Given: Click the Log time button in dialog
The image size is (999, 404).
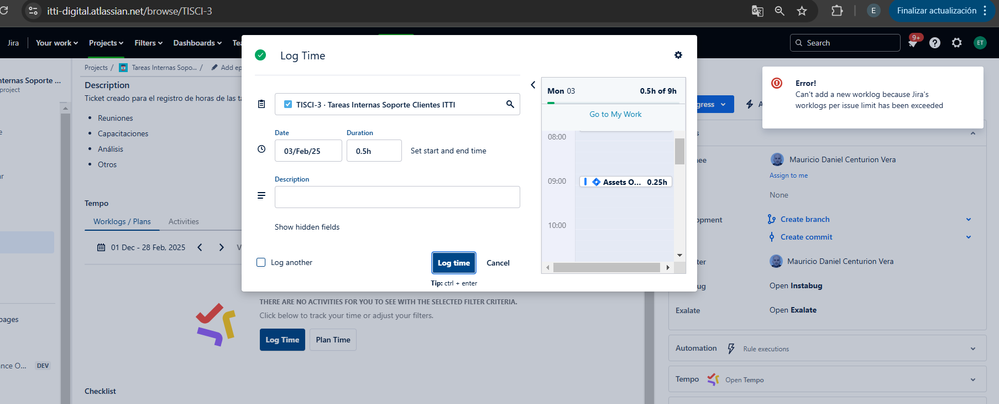Looking at the screenshot, I should [x=454, y=263].
